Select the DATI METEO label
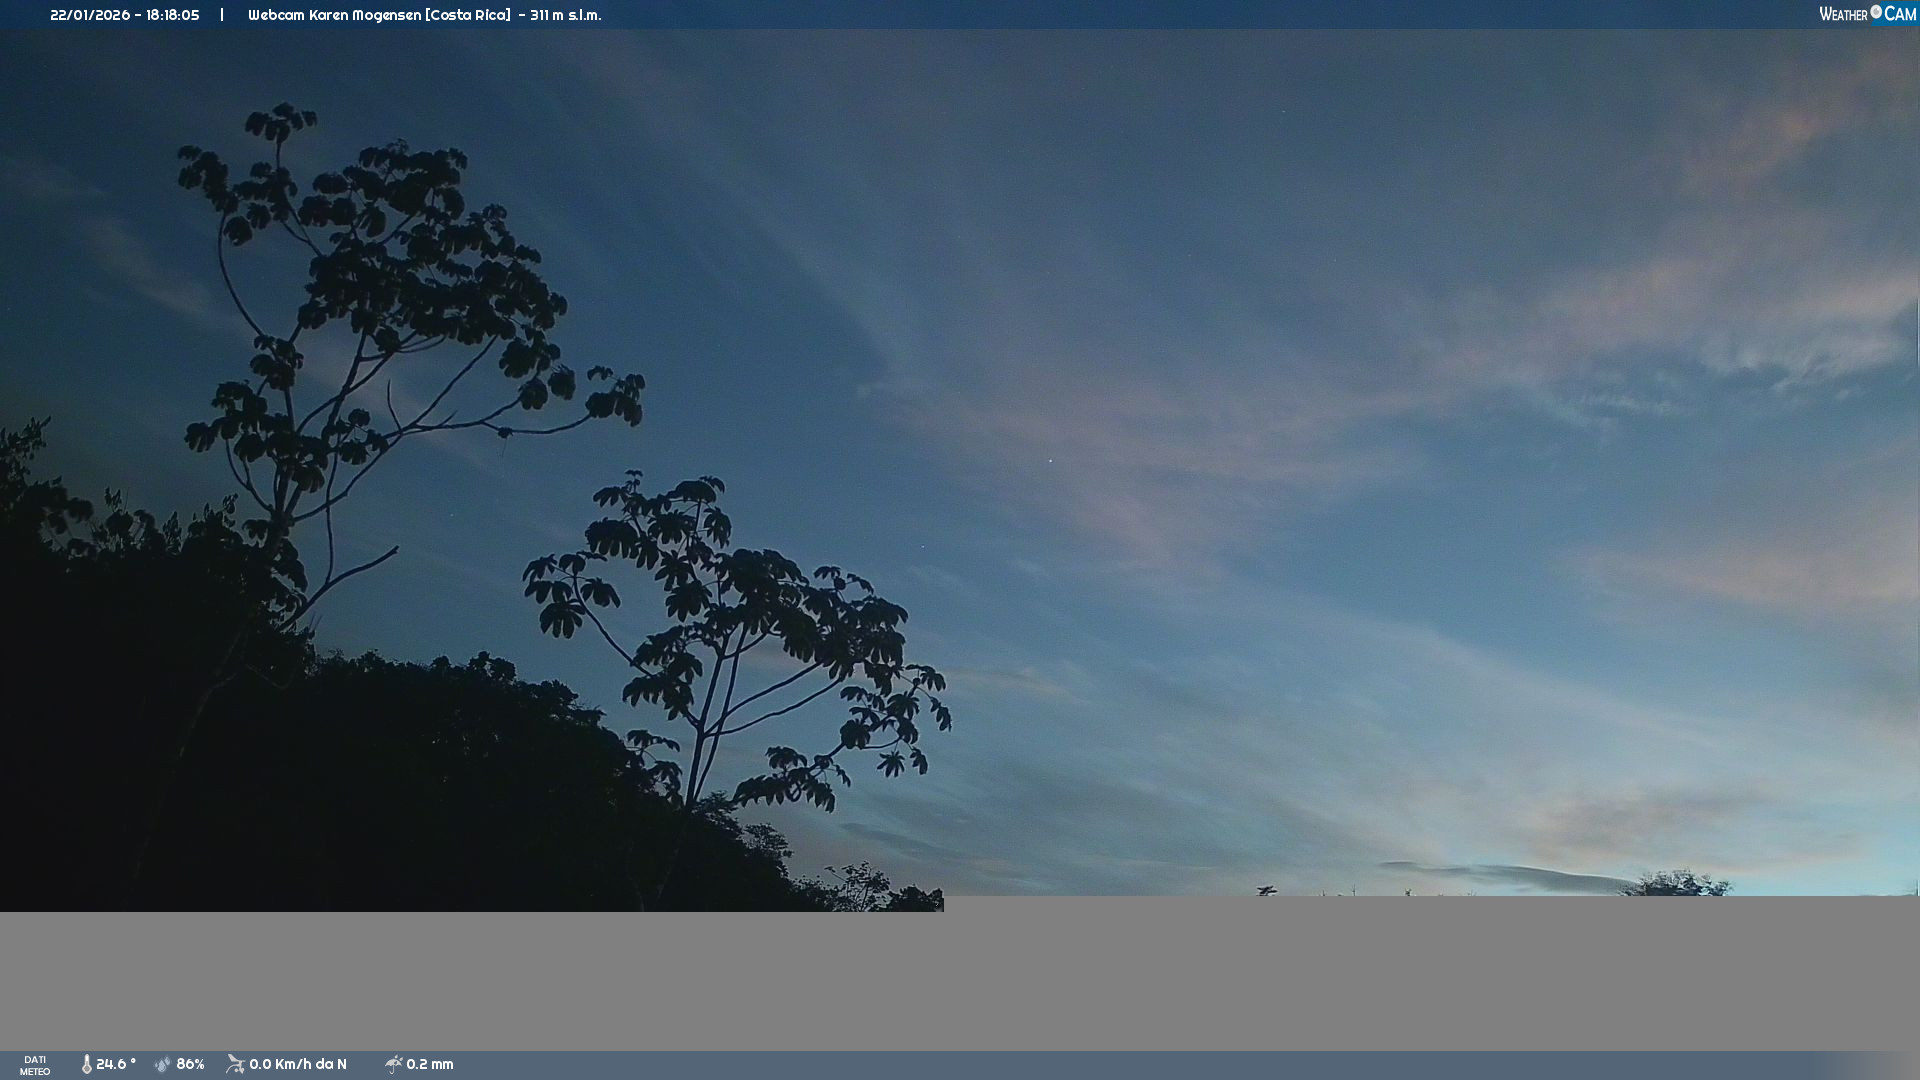The height and width of the screenshot is (1080, 1920). (35, 1065)
